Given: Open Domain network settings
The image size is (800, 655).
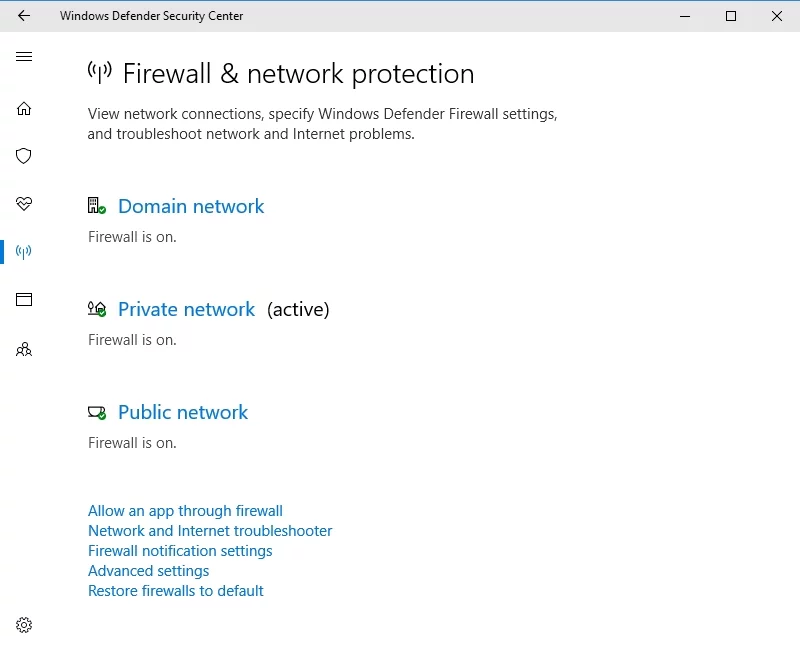Looking at the screenshot, I should coord(191,206).
